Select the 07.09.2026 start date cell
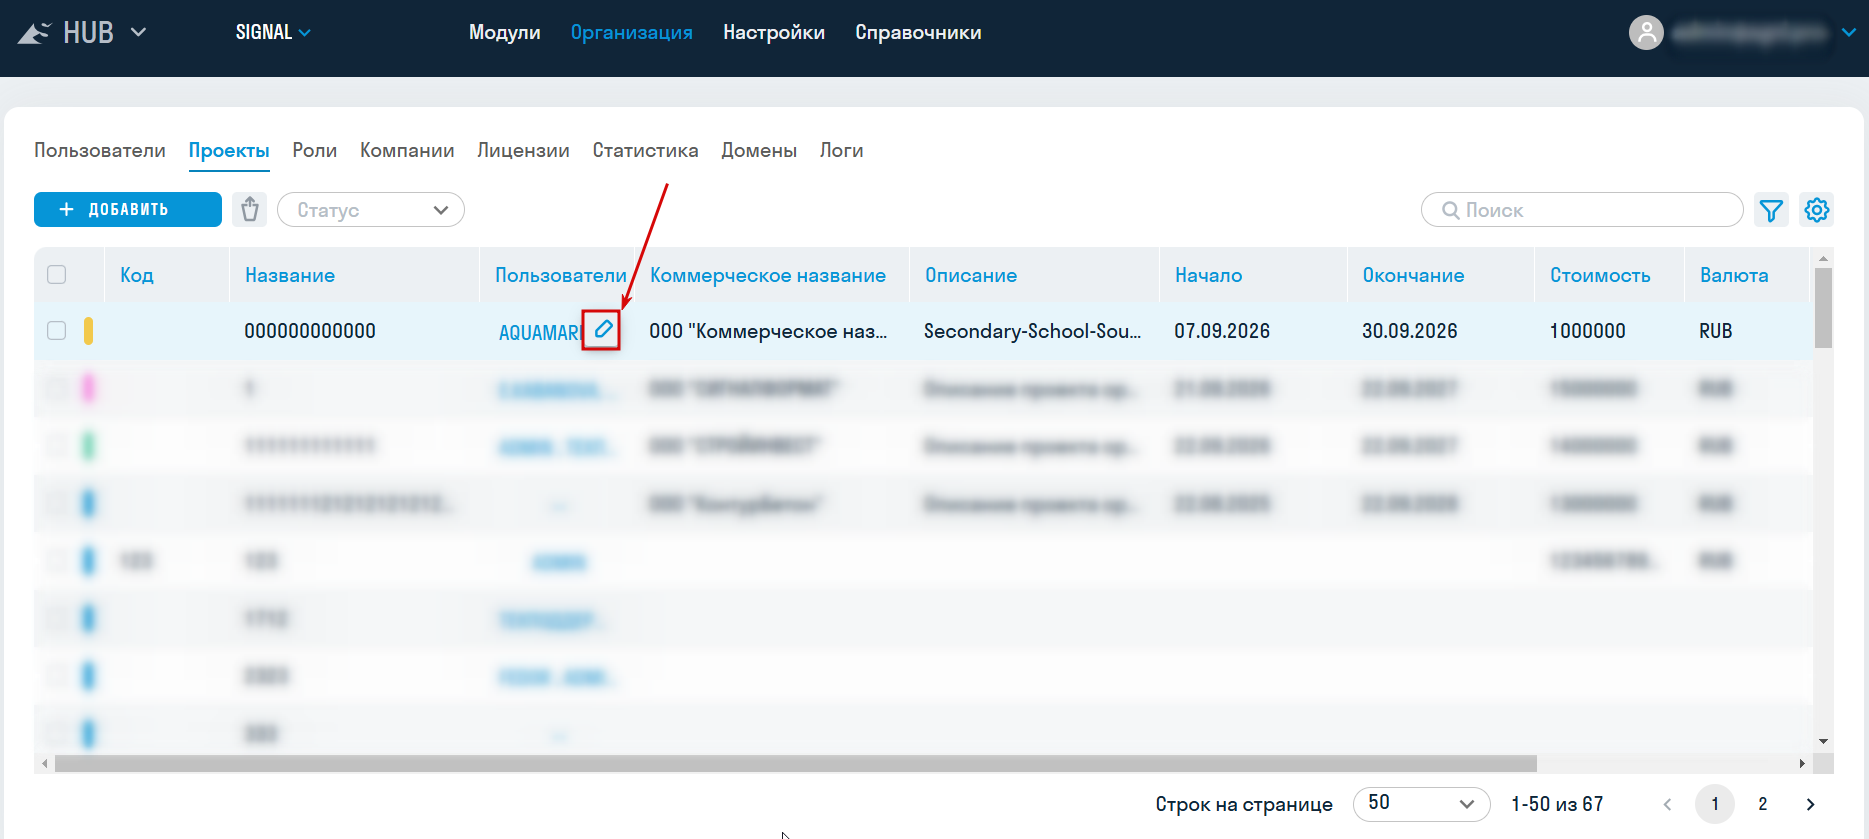Screen dimensions: 1869x839 click(1222, 331)
